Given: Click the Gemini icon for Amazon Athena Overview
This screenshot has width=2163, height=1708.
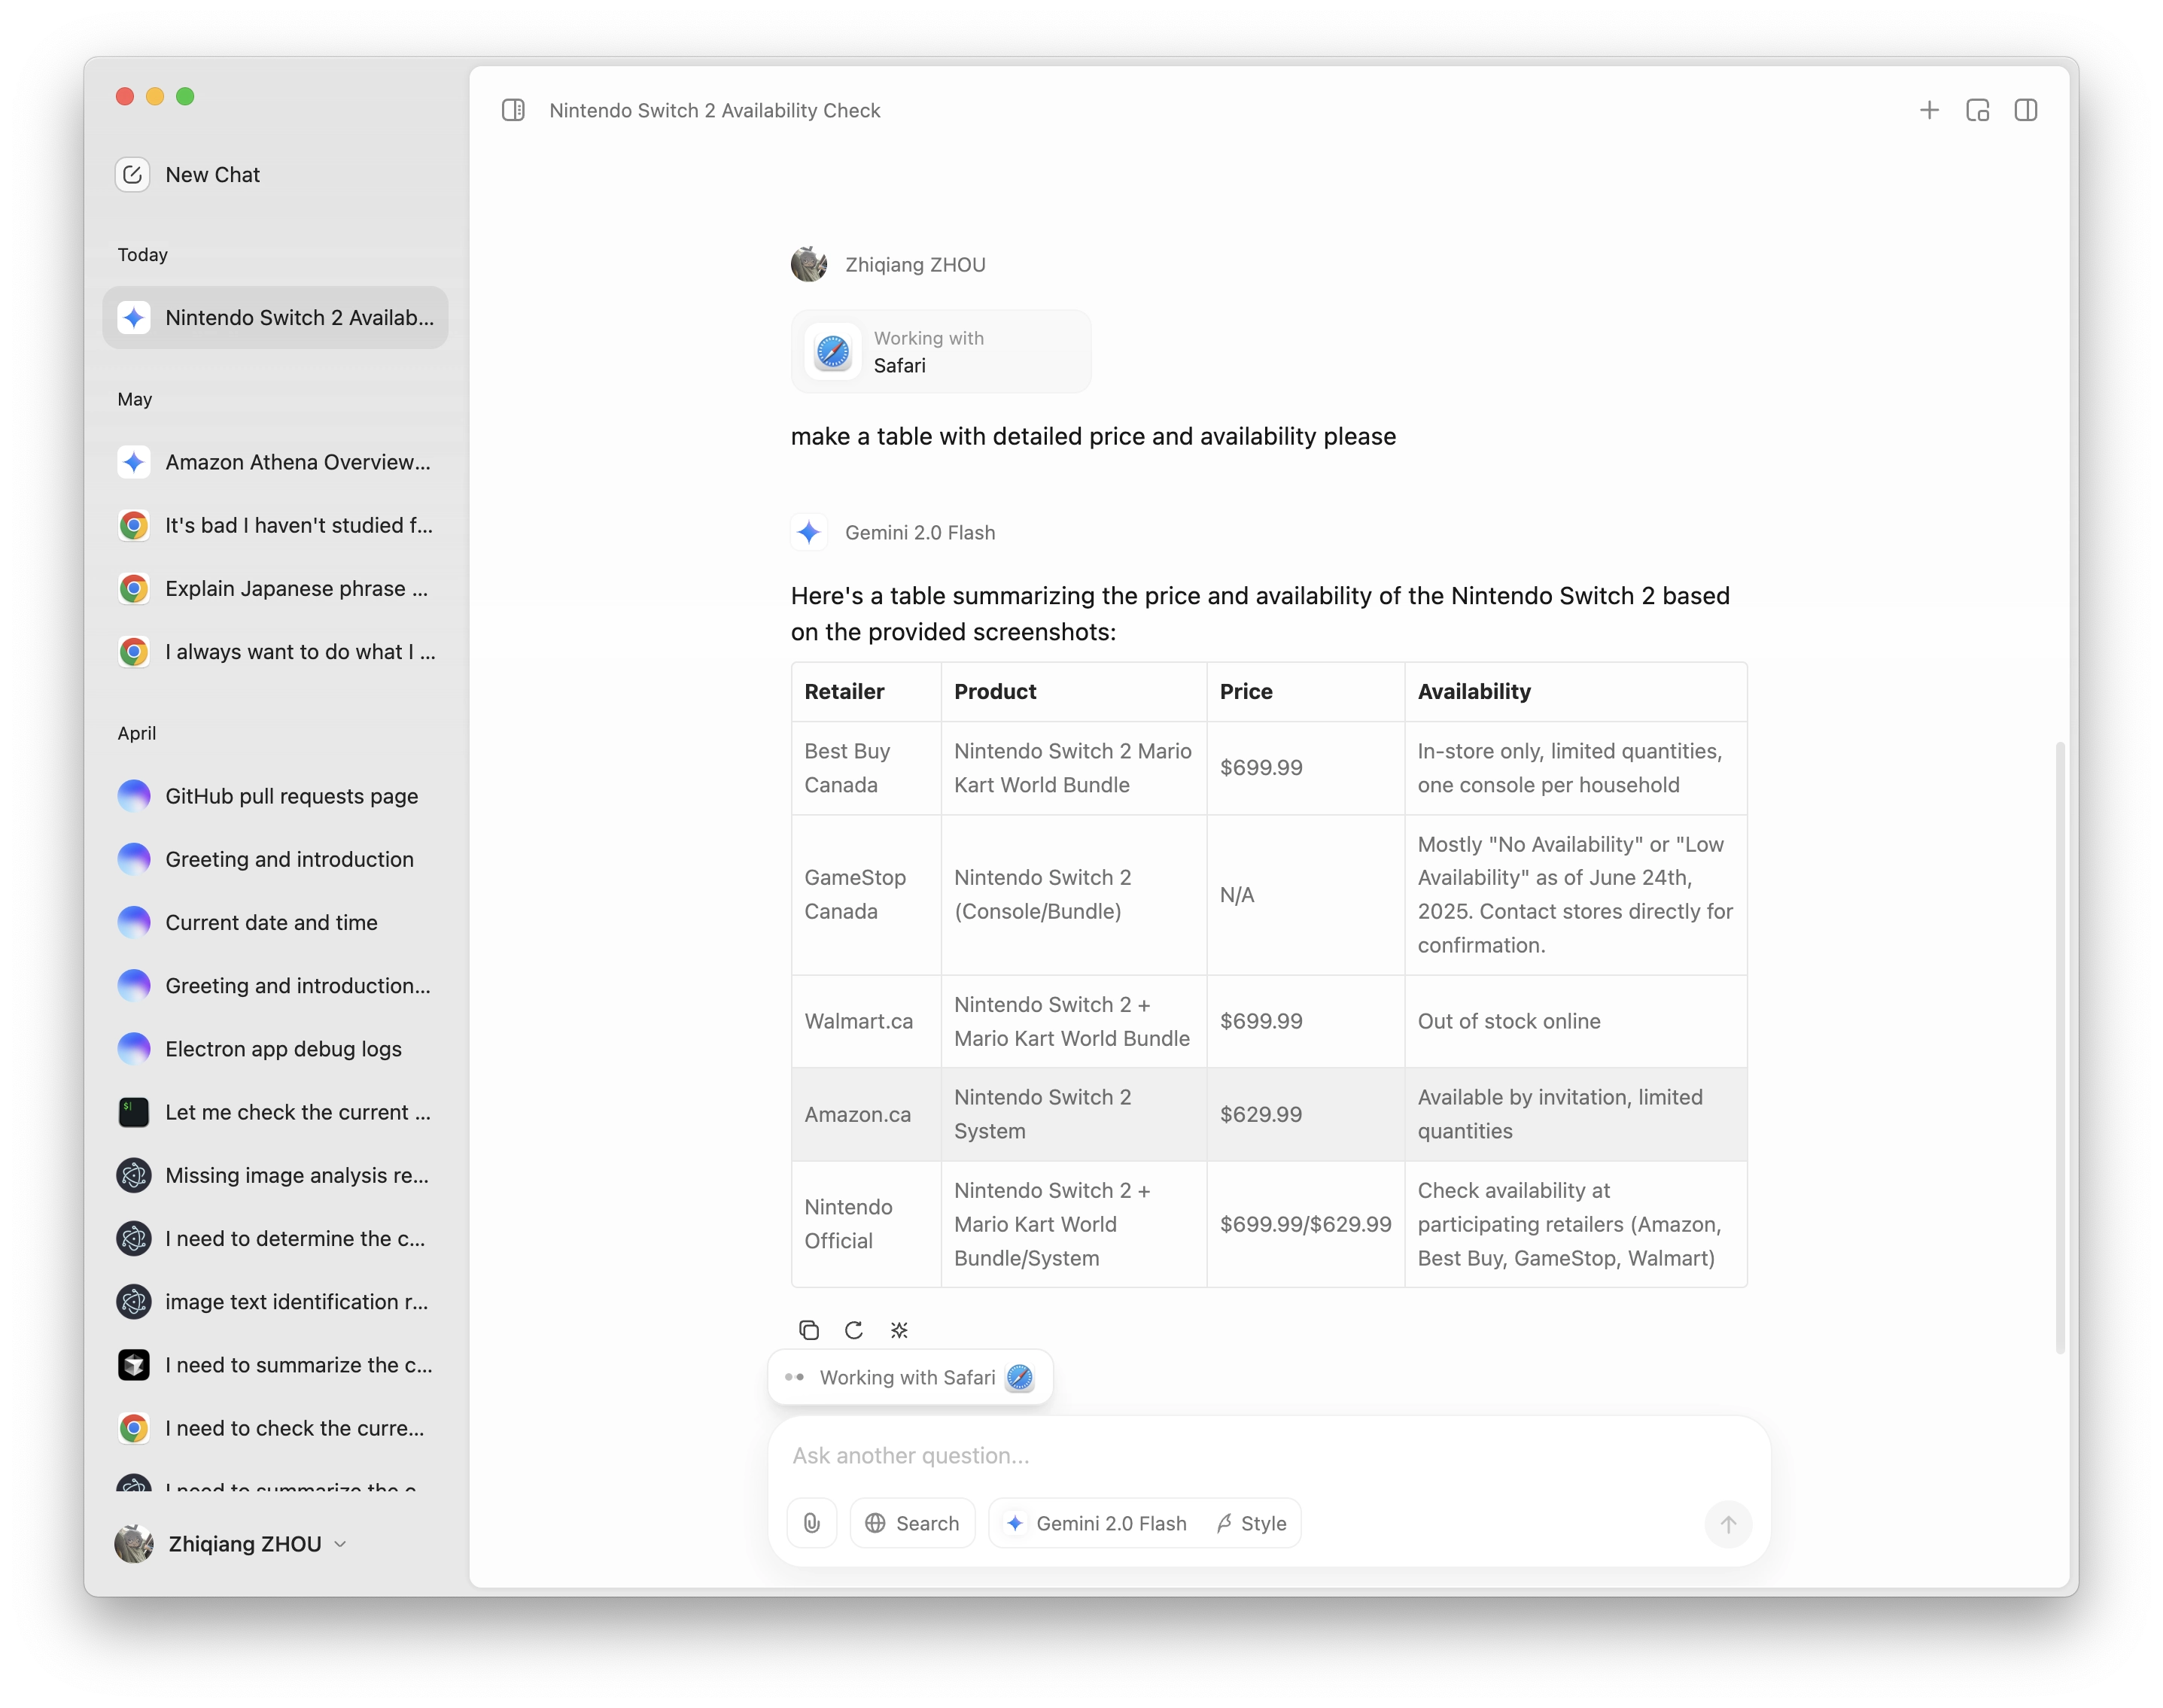Looking at the screenshot, I should coord(134,462).
